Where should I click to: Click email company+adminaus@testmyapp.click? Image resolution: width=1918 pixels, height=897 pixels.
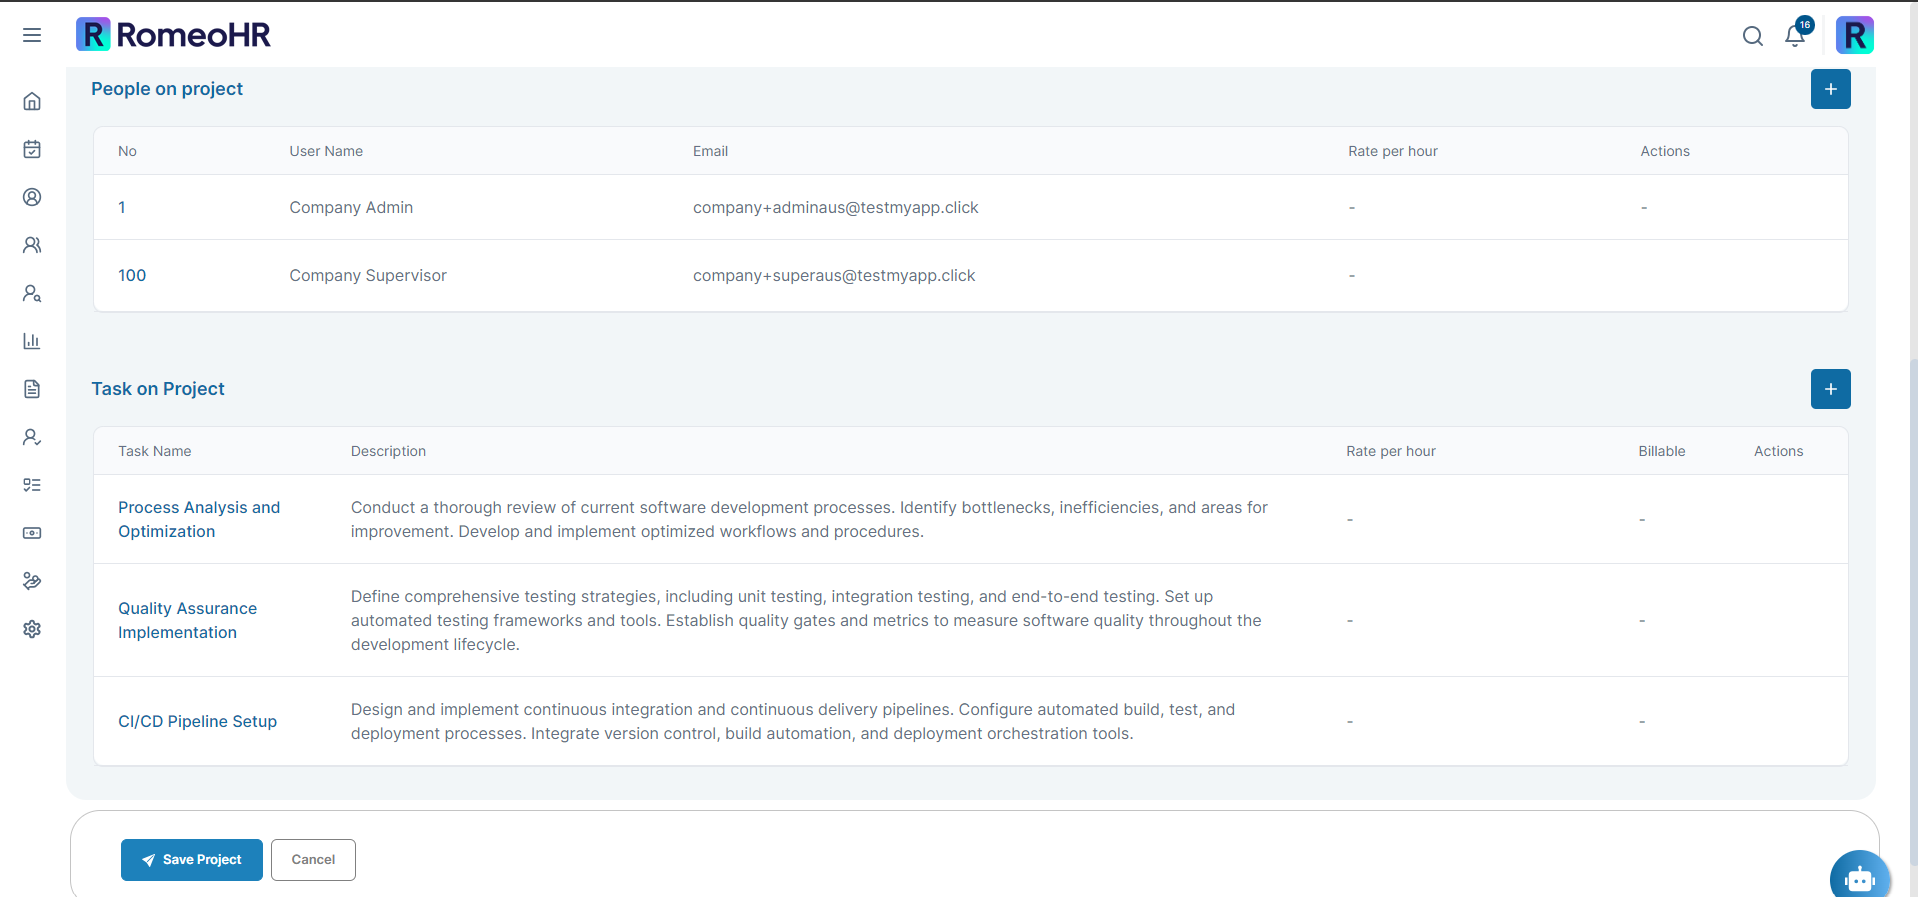click(x=836, y=207)
